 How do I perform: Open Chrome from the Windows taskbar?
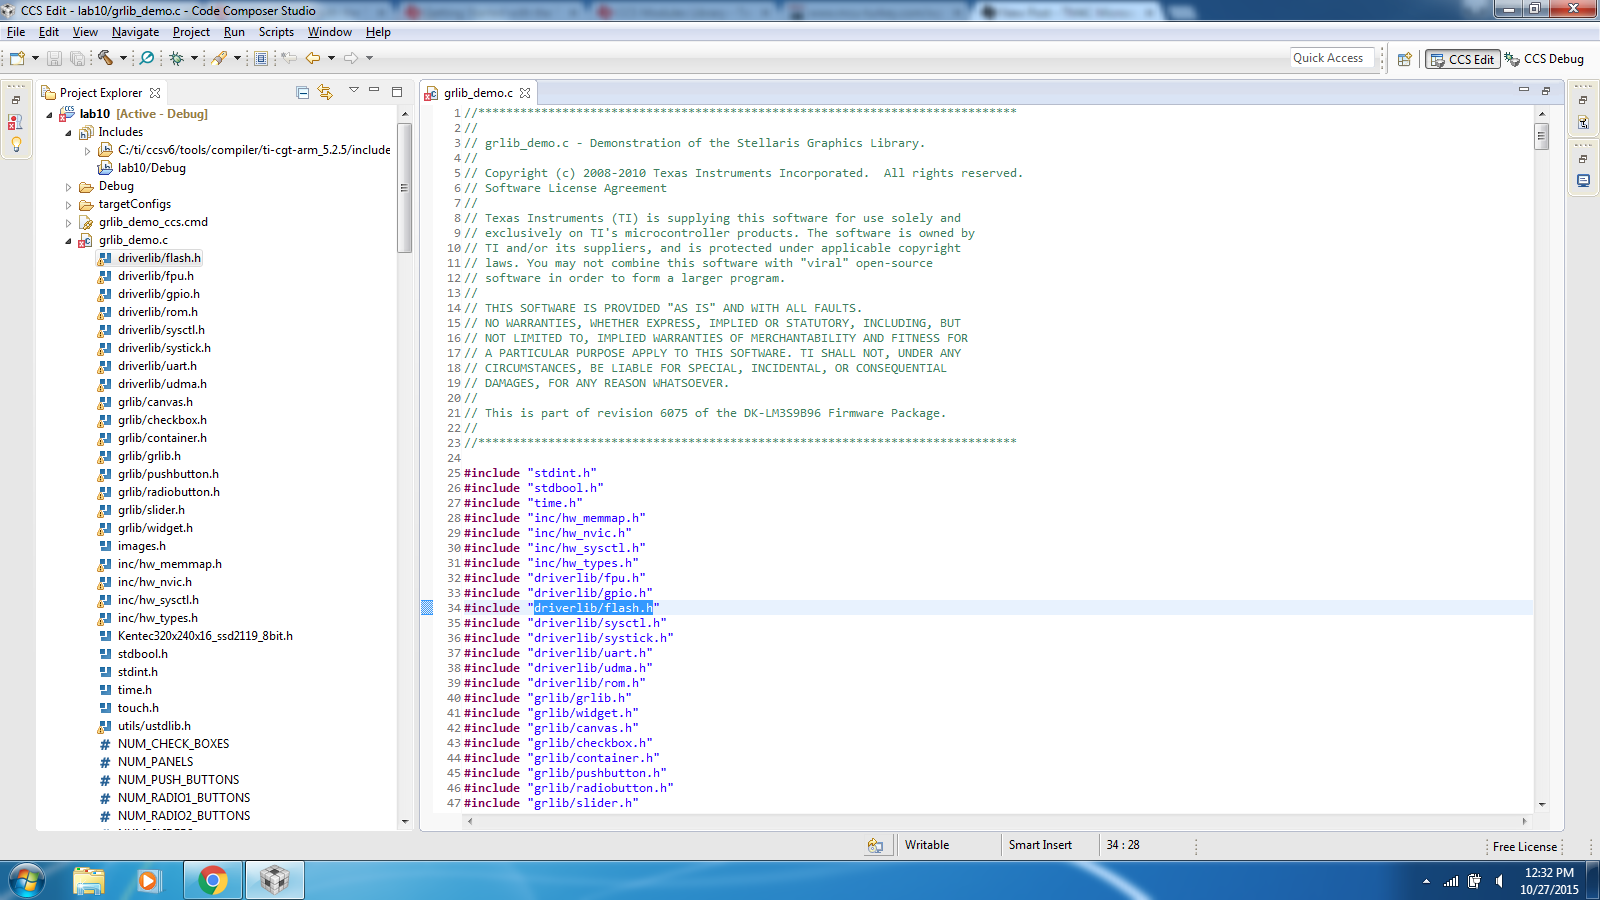212,880
